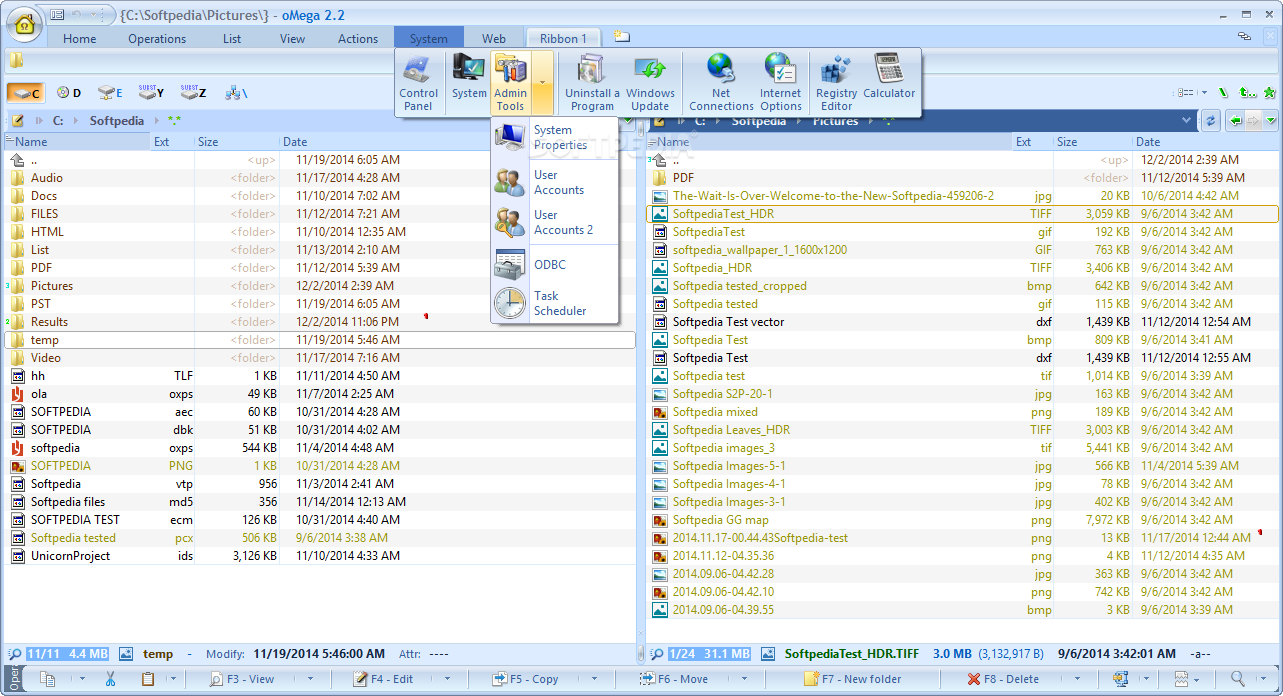Switch to network drive E
The height and width of the screenshot is (696, 1283).
110,93
